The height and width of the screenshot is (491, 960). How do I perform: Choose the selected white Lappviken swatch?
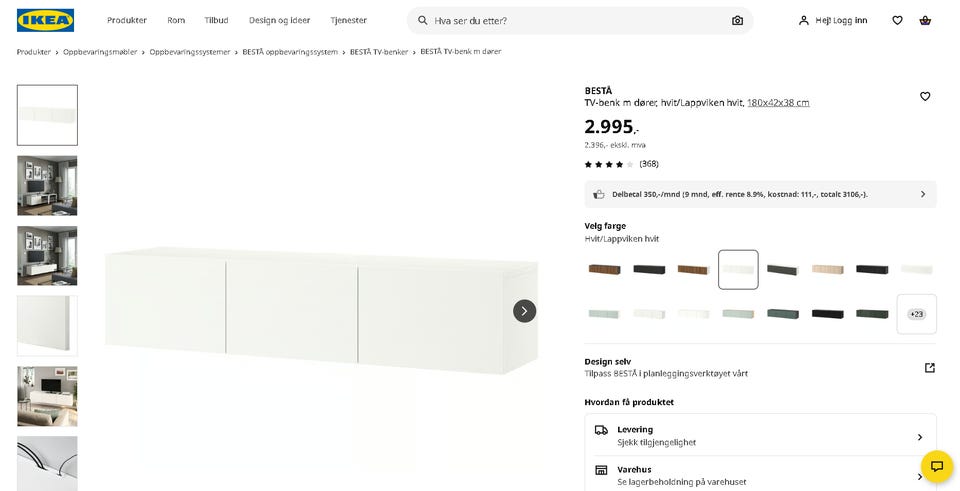(738, 269)
